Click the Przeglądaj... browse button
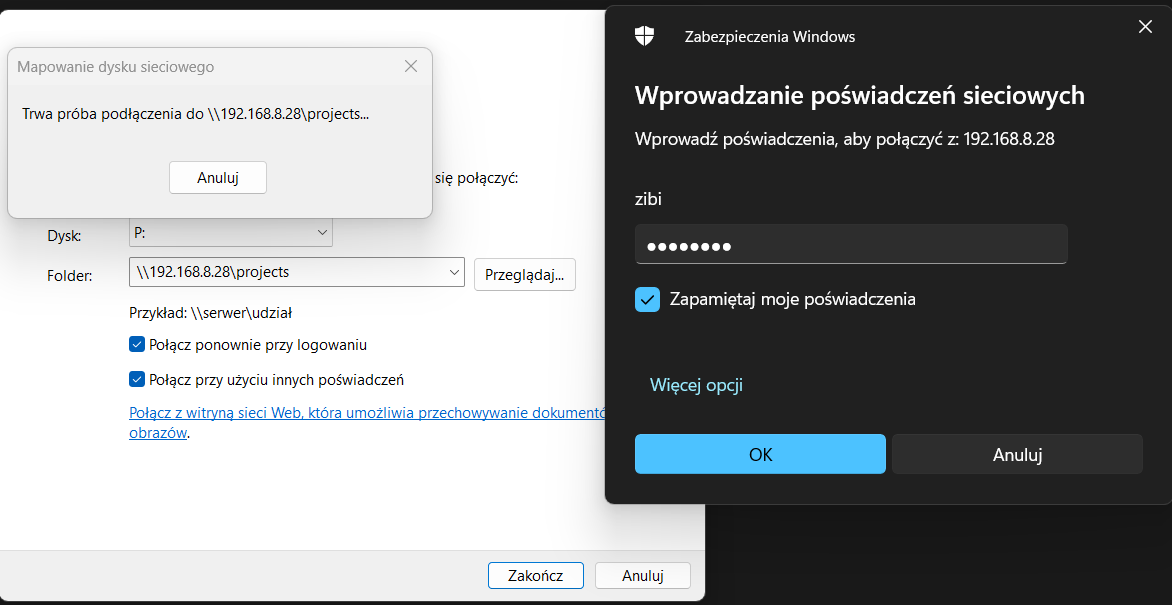 [524, 275]
